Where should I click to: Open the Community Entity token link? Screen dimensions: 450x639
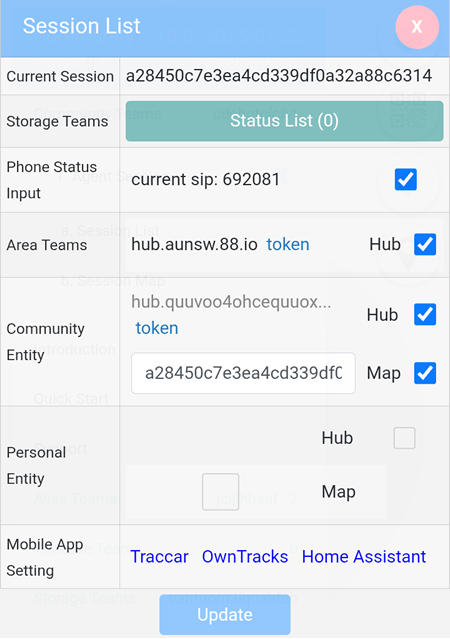coord(157,328)
